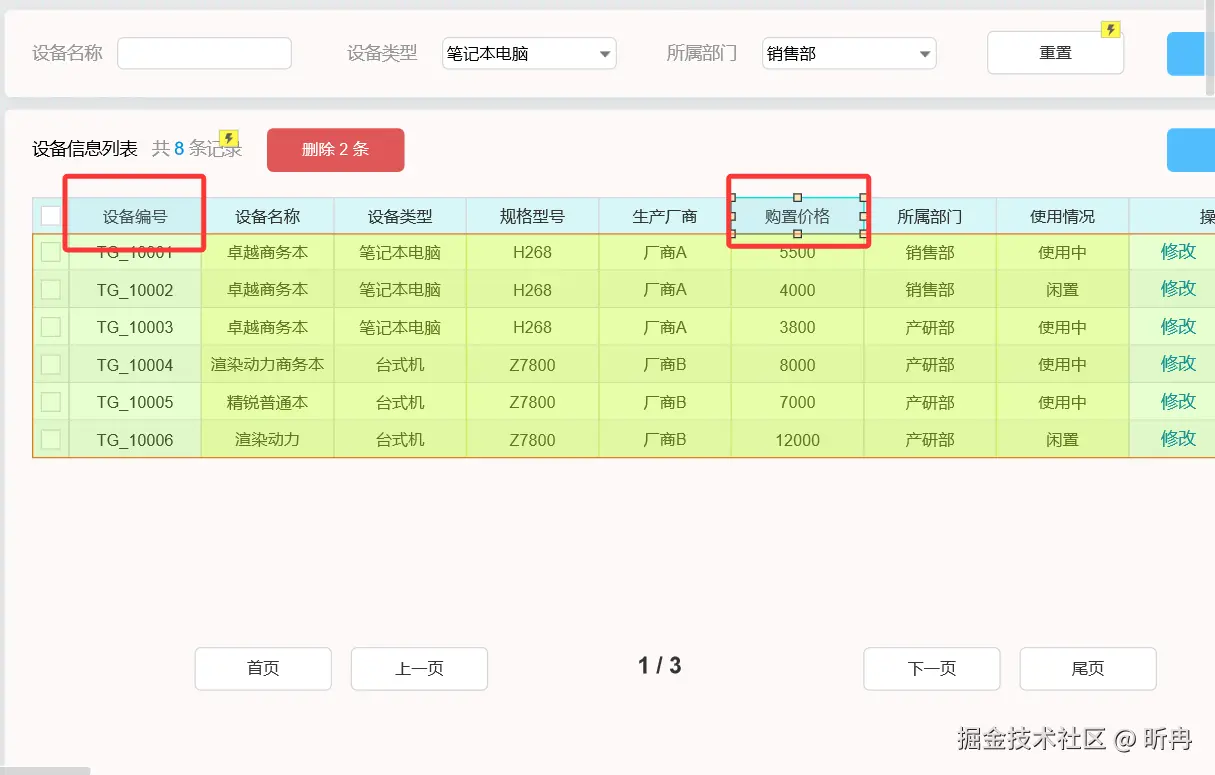Click the TG_10004 cell
The height and width of the screenshot is (775, 1215).
[135, 365]
